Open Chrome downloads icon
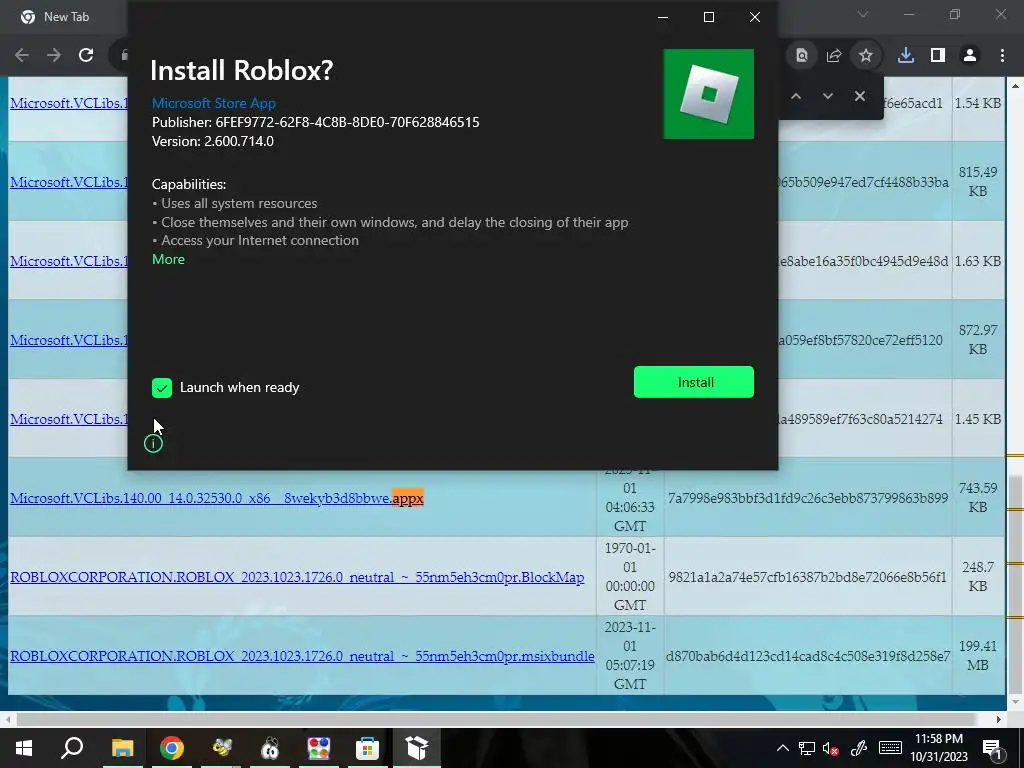 point(906,56)
